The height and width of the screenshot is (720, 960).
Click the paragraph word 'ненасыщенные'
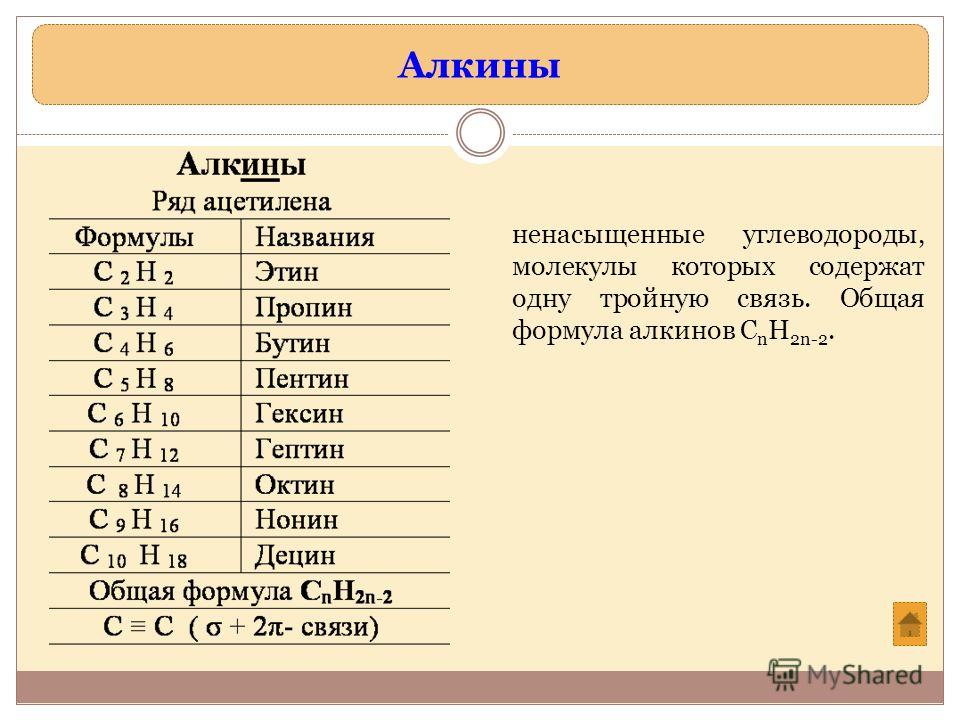(x=609, y=235)
